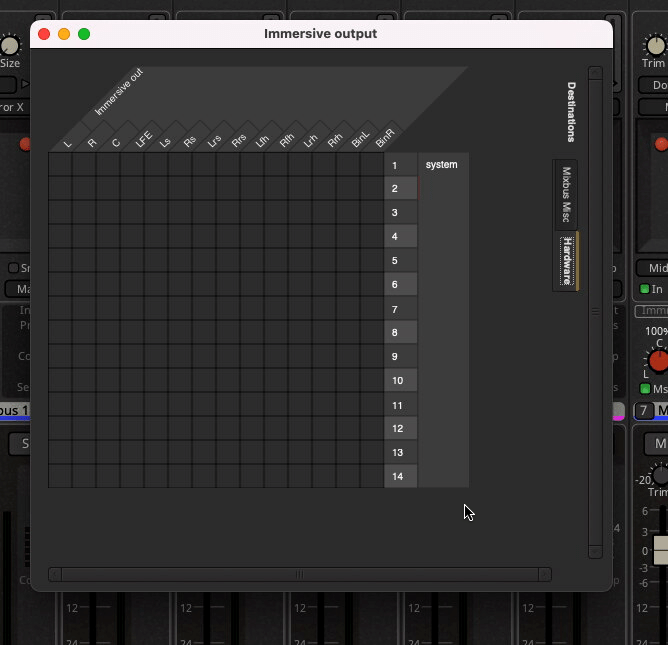The width and height of the screenshot is (668, 645).
Task: Click the 'system' destination group label
Action: (441, 164)
